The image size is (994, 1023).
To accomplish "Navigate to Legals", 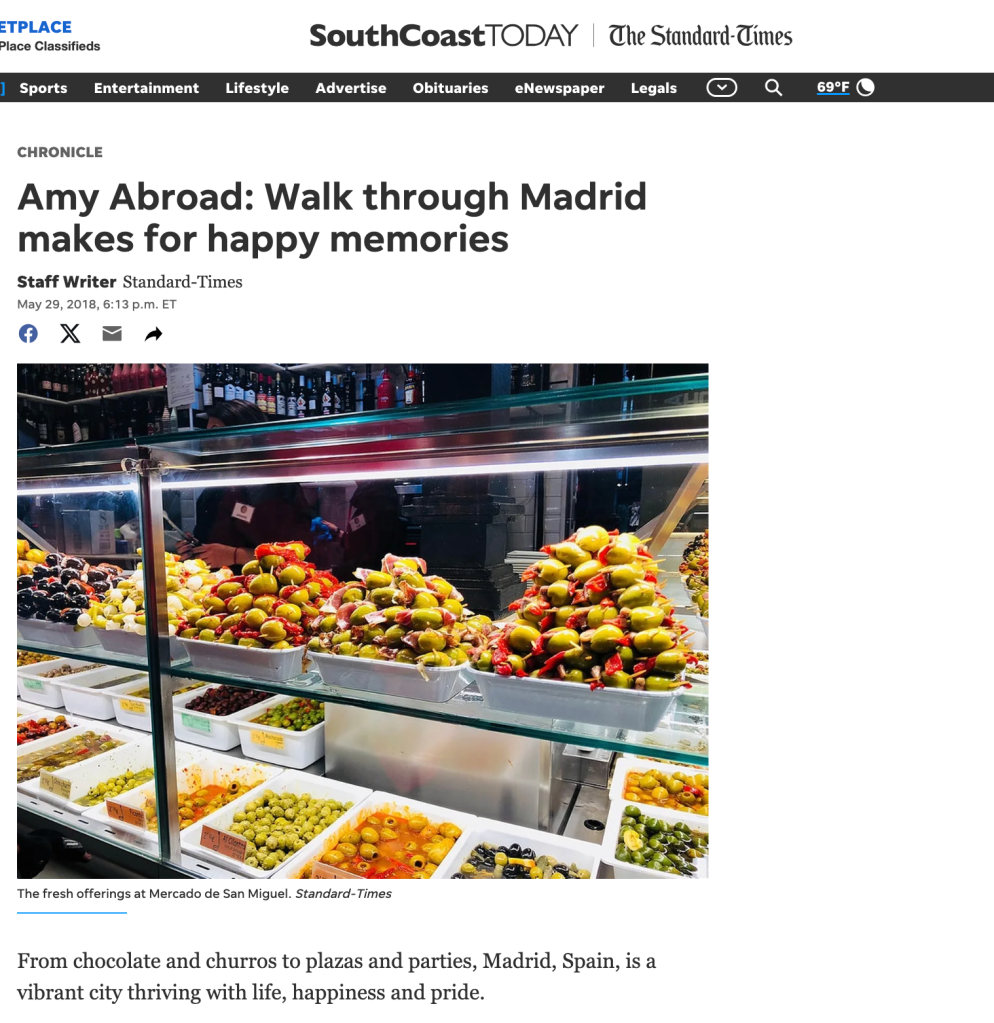I will (654, 88).
